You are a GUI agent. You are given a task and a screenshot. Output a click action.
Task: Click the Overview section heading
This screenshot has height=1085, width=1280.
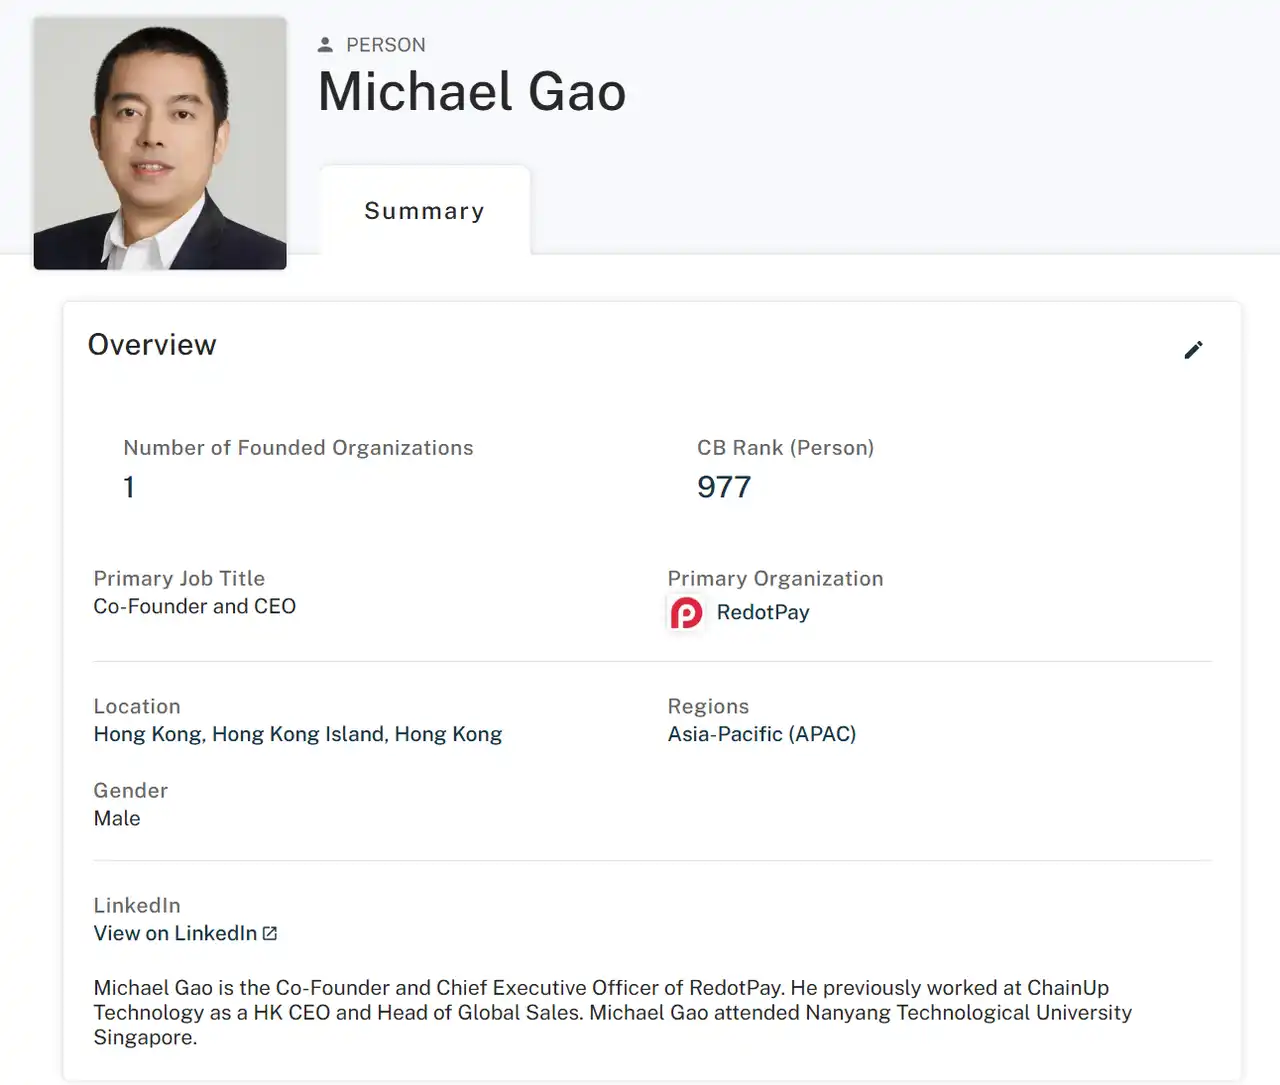(x=152, y=344)
